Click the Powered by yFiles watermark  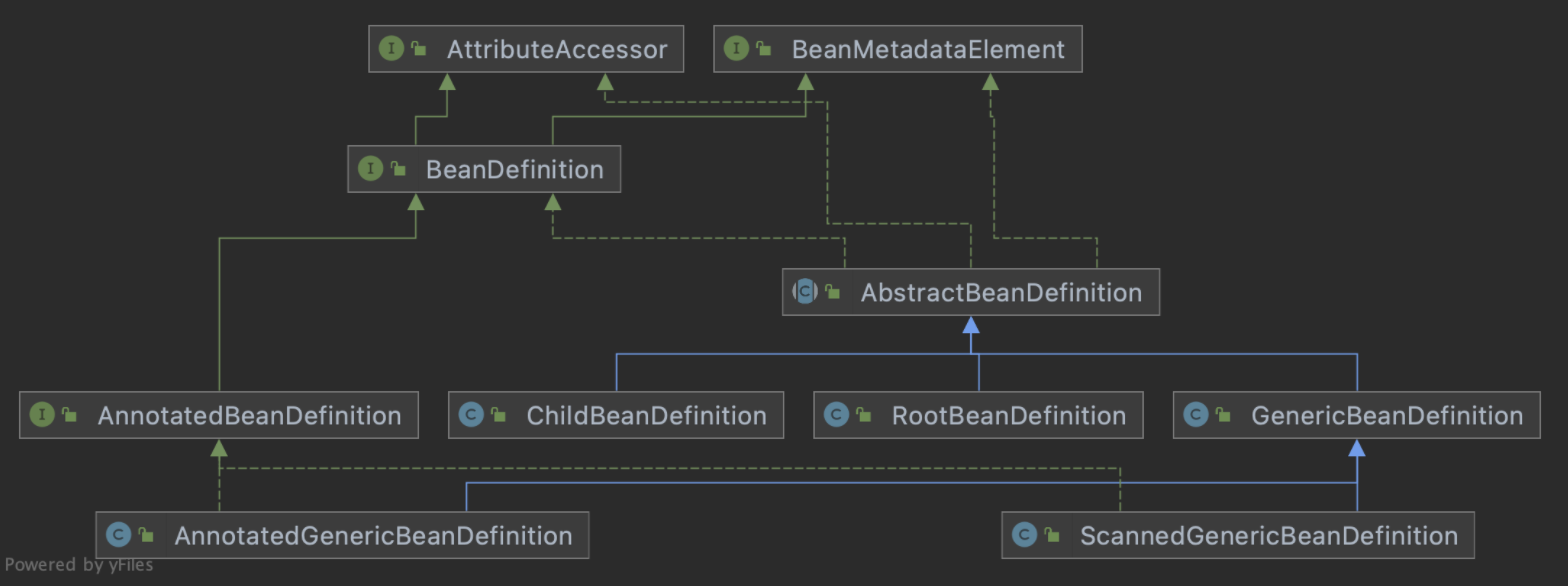(78, 565)
